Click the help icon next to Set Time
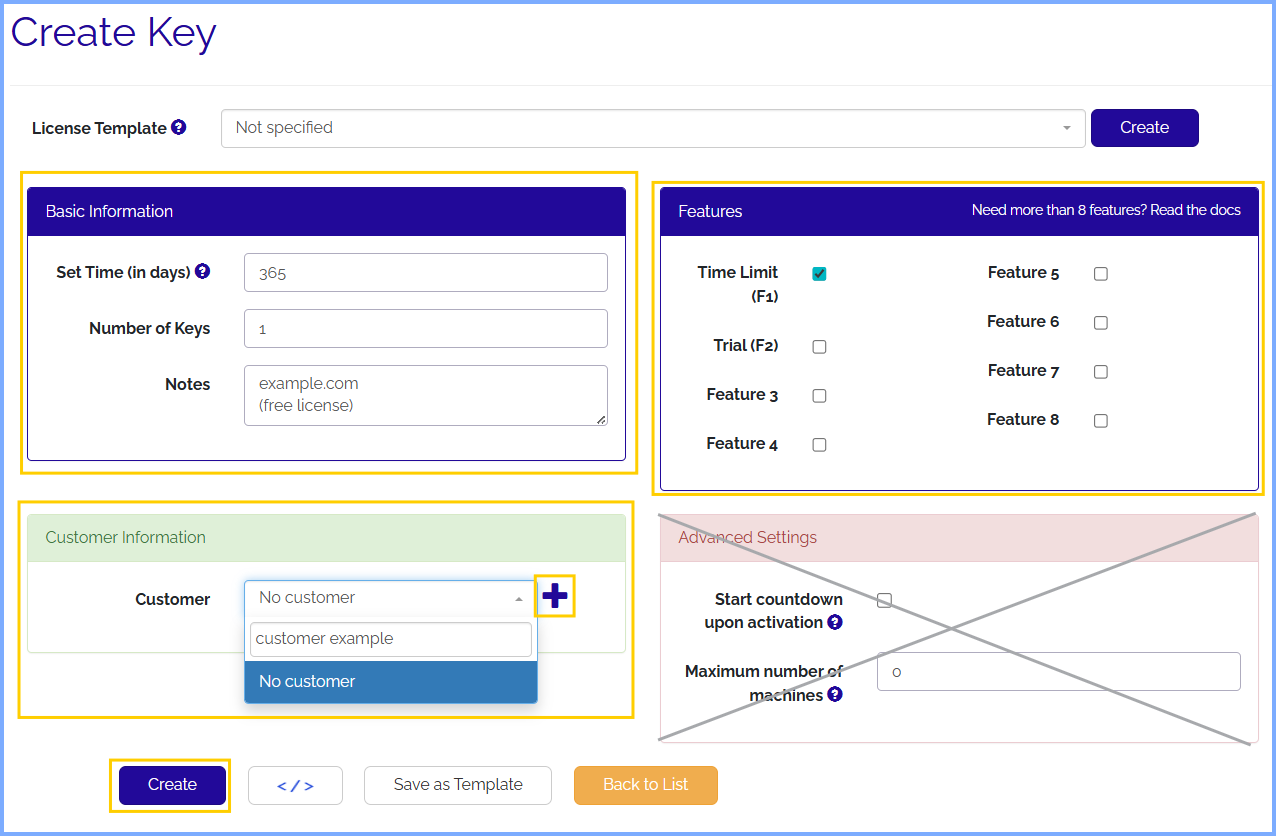This screenshot has width=1276, height=836. pos(203,271)
